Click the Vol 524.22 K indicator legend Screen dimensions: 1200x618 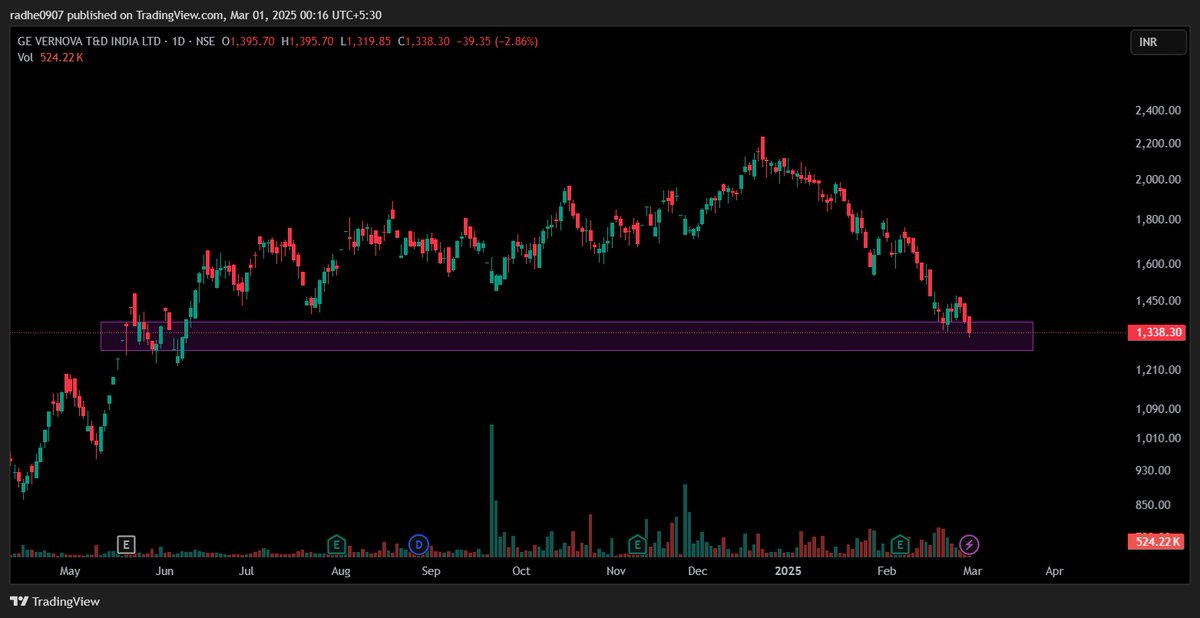(x=51, y=58)
